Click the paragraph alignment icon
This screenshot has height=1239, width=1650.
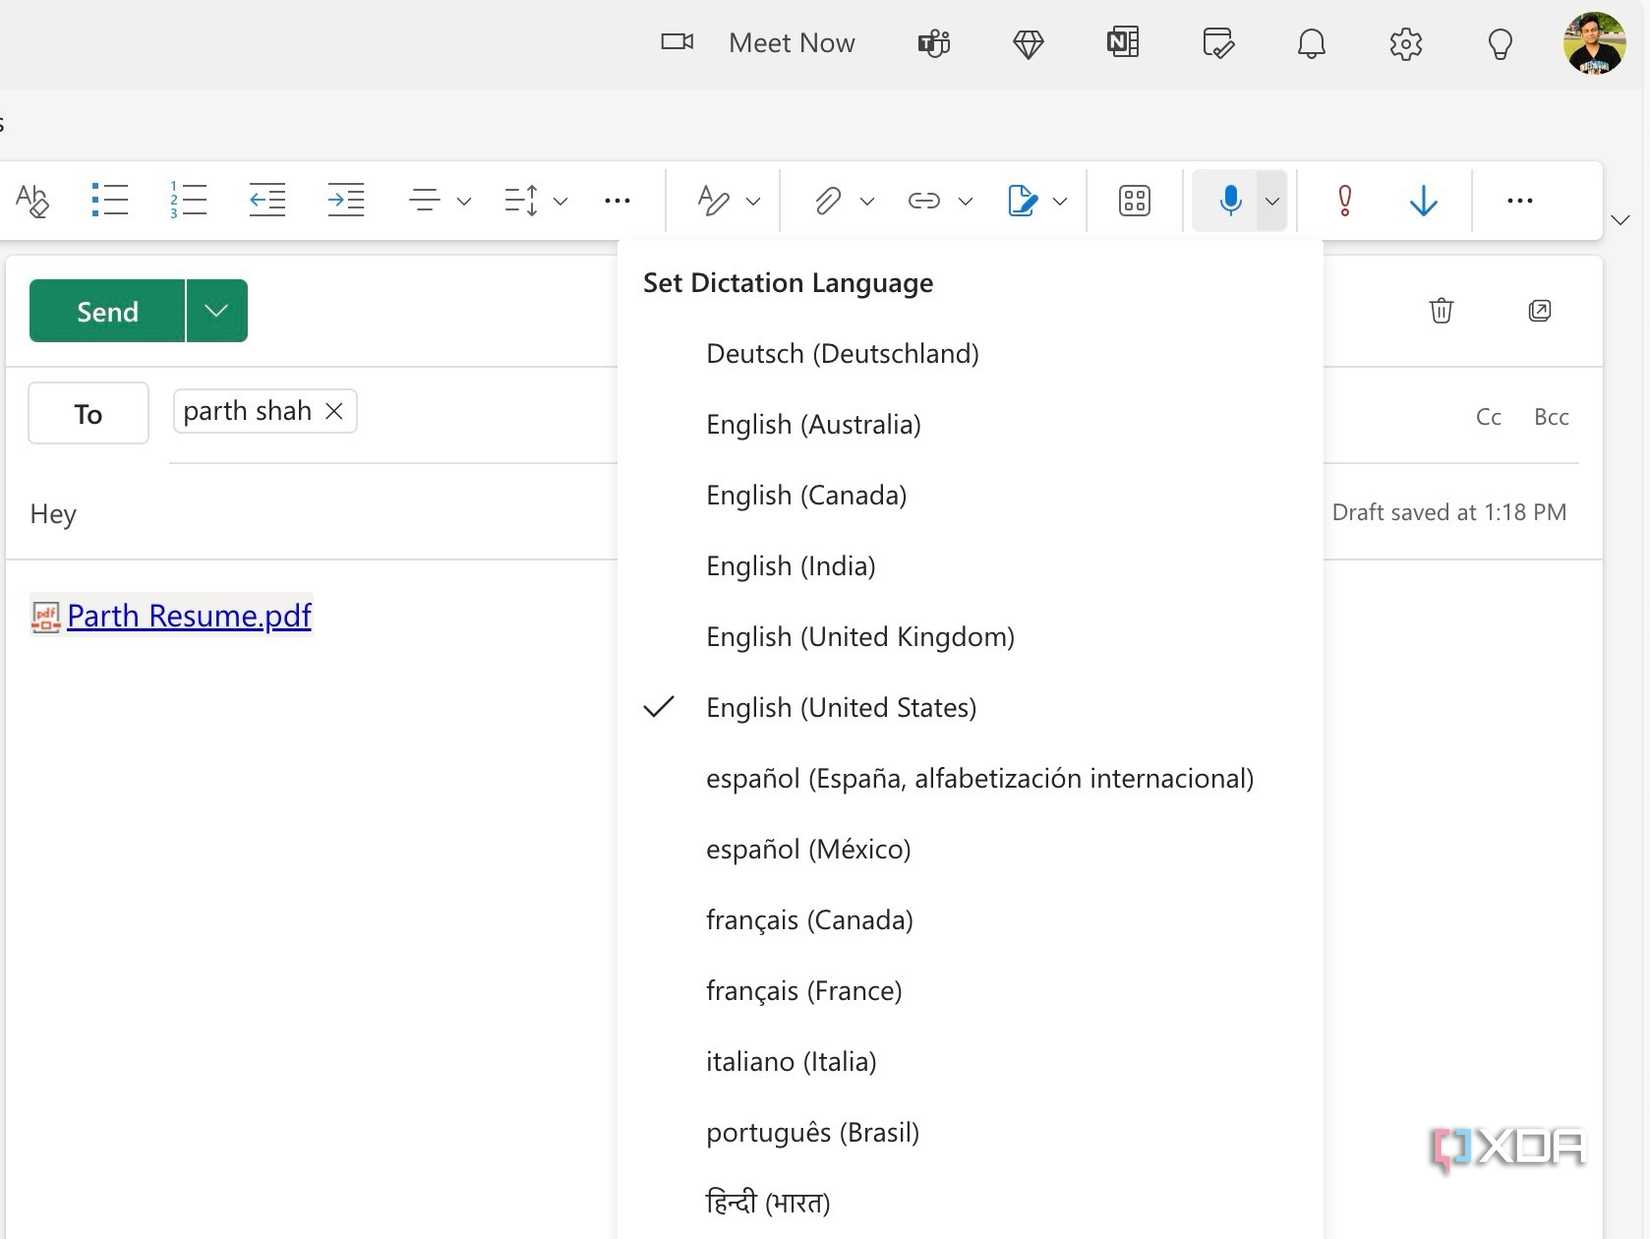[x=425, y=200]
